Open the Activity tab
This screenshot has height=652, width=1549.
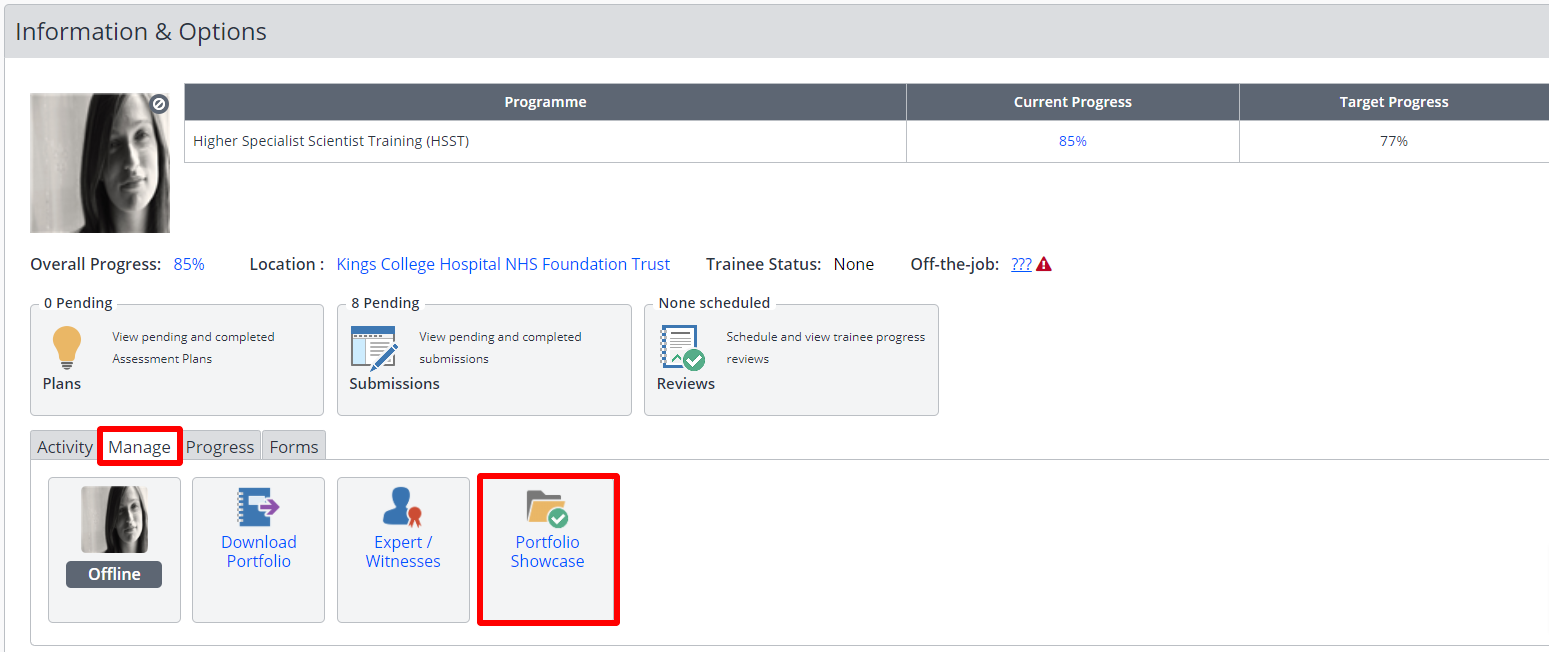(x=65, y=447)
